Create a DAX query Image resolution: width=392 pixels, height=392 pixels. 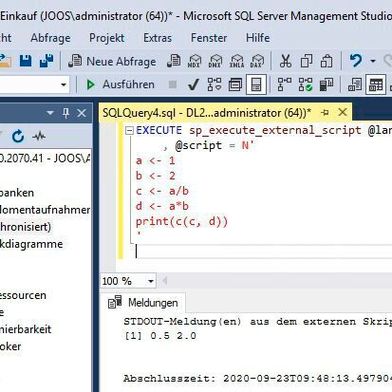257,61
